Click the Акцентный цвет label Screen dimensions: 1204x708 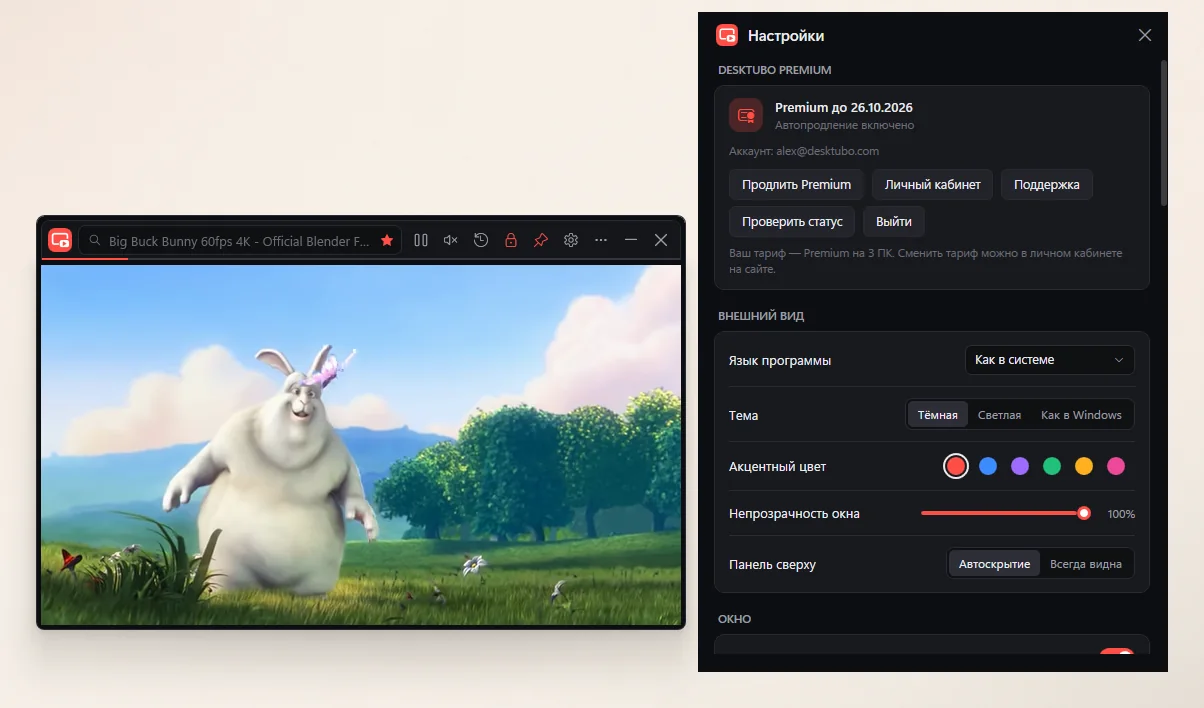[778, 467]
